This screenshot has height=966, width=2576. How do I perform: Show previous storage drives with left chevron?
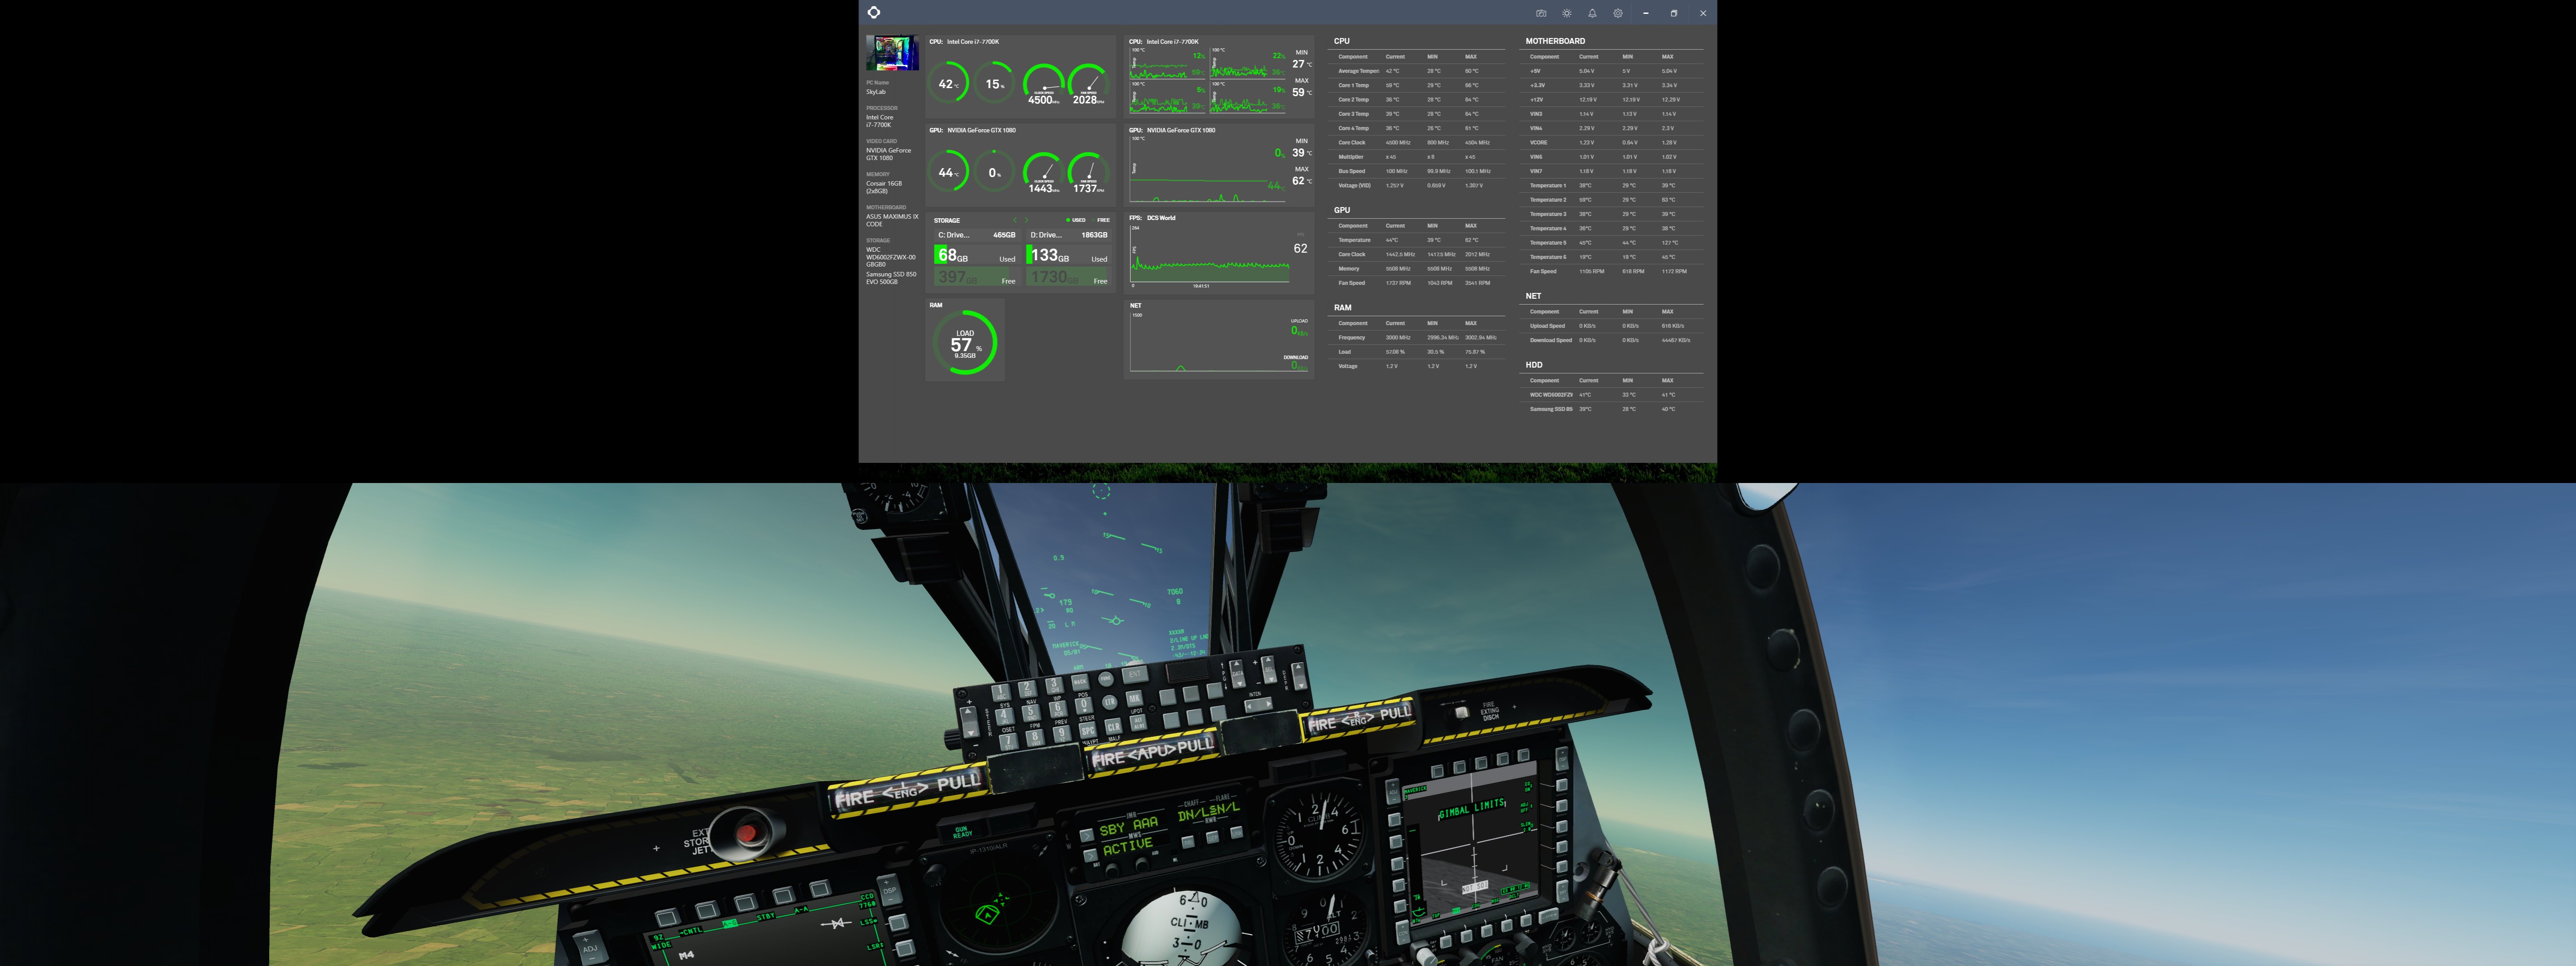(1015, 220)
